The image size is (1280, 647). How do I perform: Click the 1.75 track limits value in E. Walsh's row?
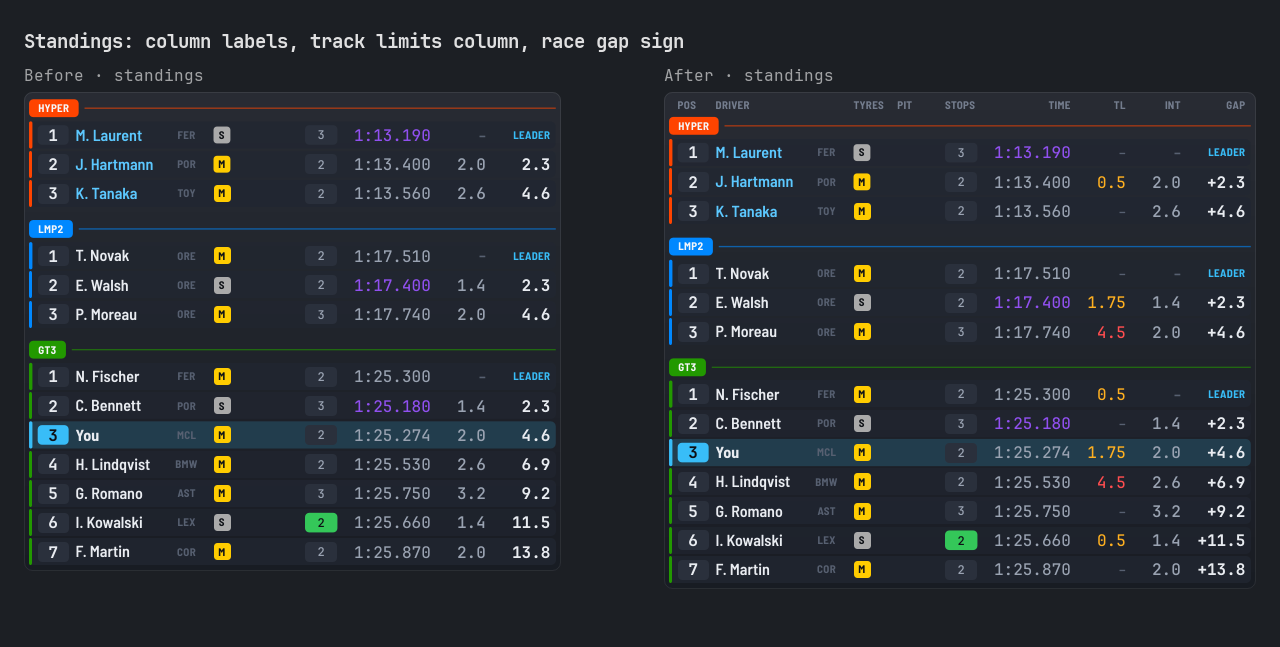coord(1106,302)
